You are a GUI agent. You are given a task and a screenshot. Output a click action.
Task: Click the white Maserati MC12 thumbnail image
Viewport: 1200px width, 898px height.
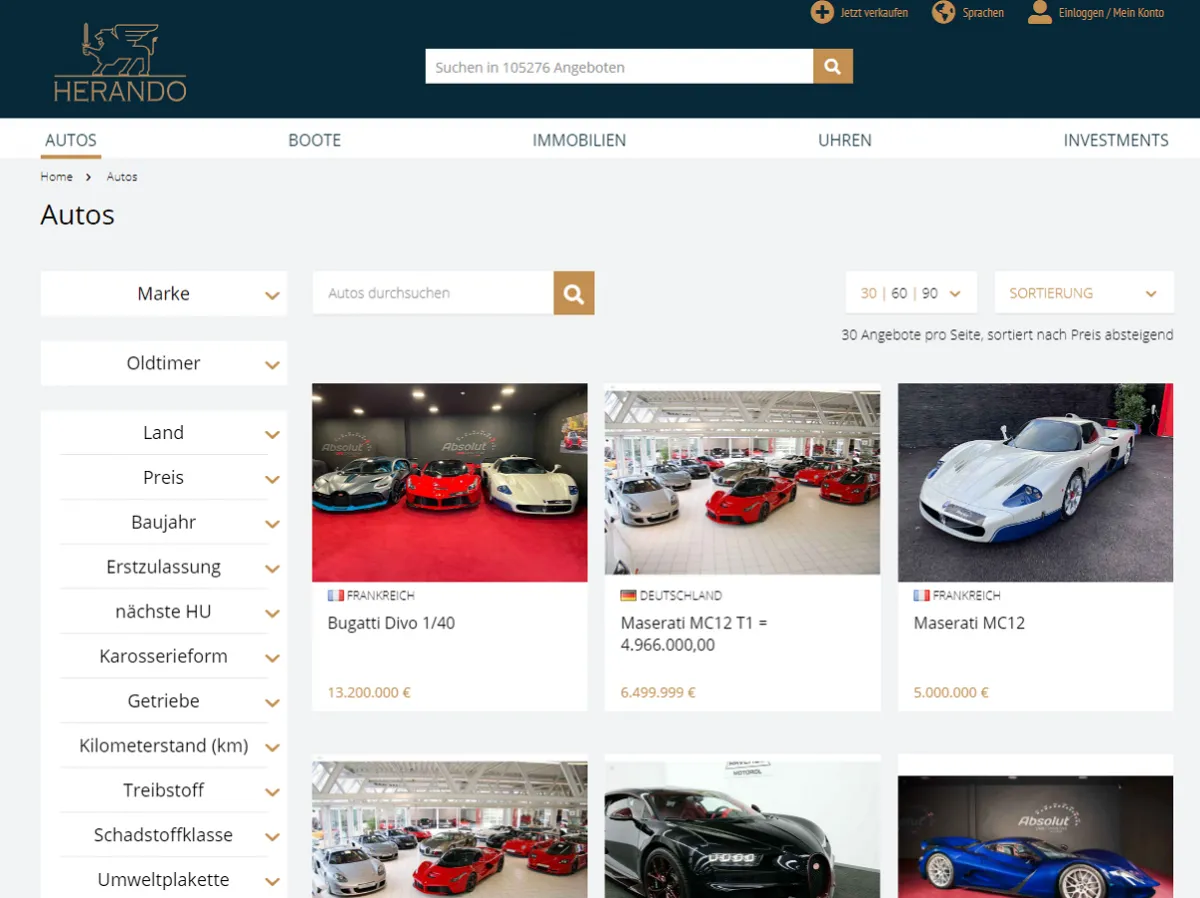[x=1035, y=482]
